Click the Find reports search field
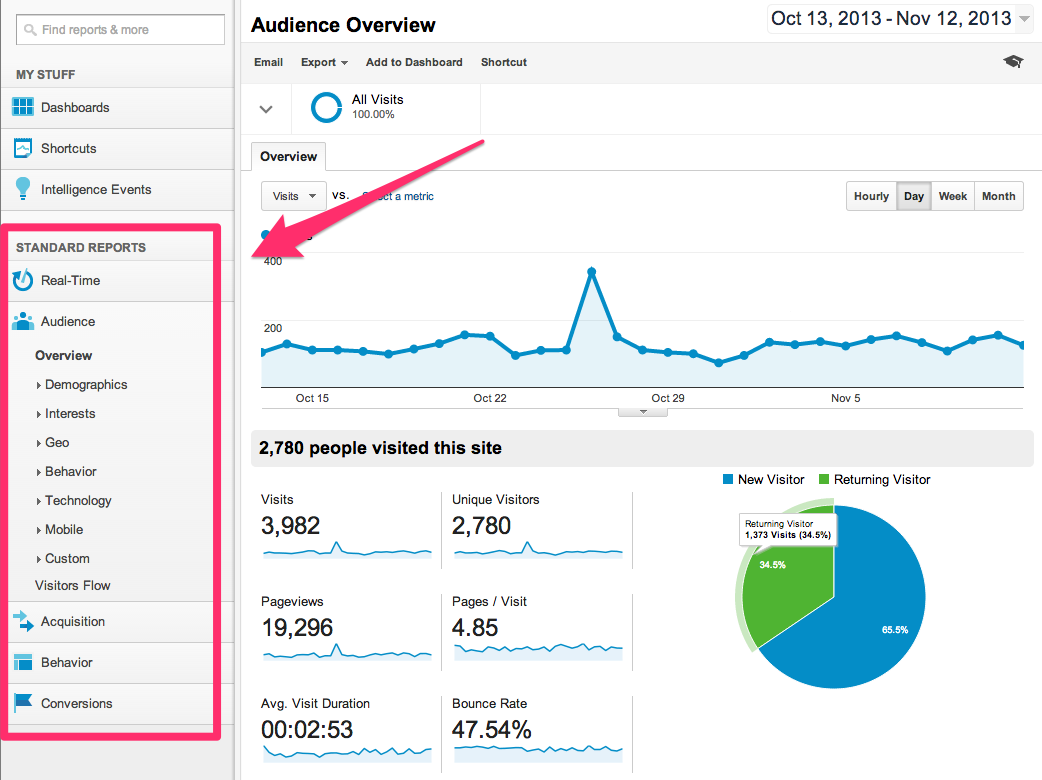The width and height of the screenshot is (1042, 780). tap(120, 30)
